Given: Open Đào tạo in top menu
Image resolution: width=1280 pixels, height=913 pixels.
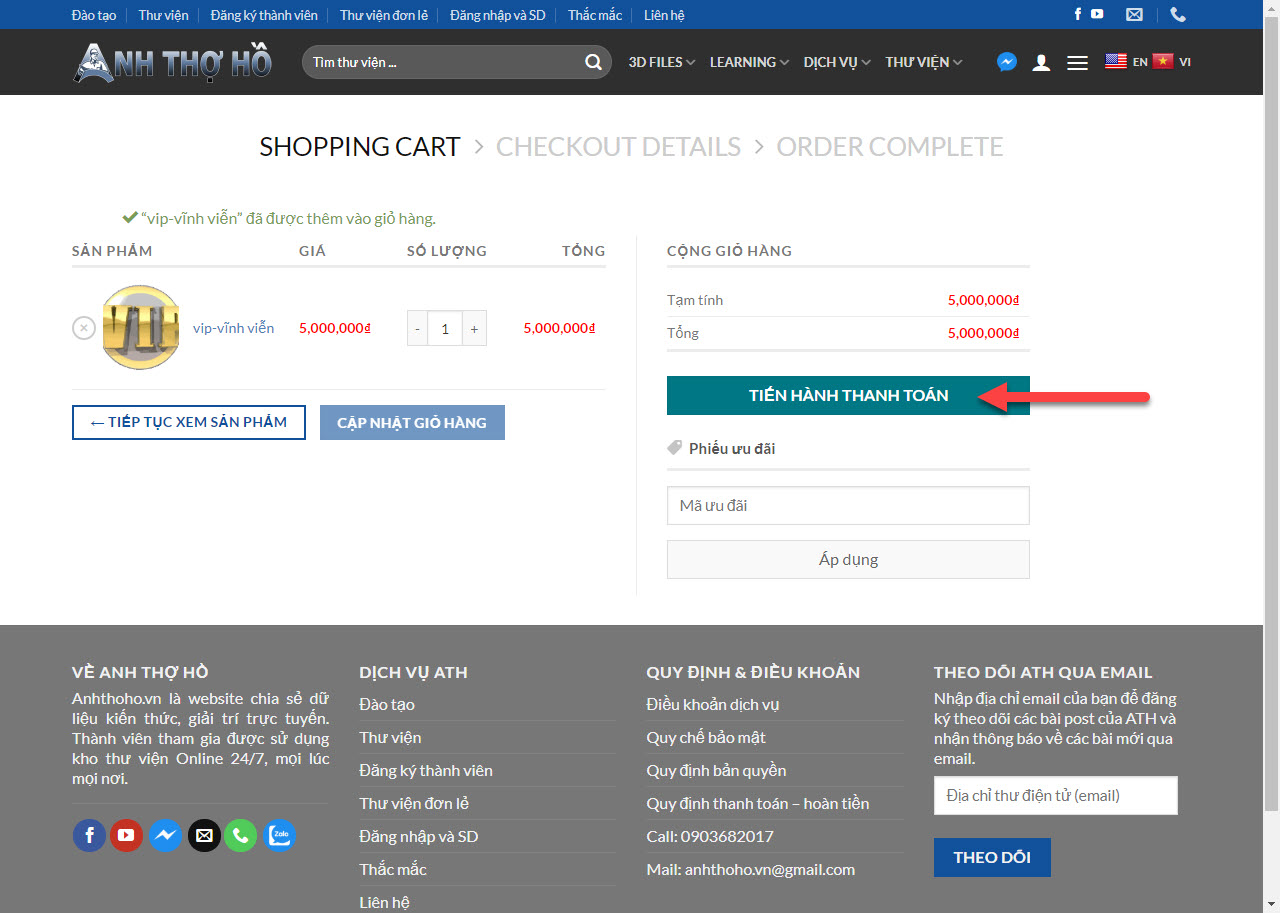Looking at the screenshot, I should click(94, 15).
